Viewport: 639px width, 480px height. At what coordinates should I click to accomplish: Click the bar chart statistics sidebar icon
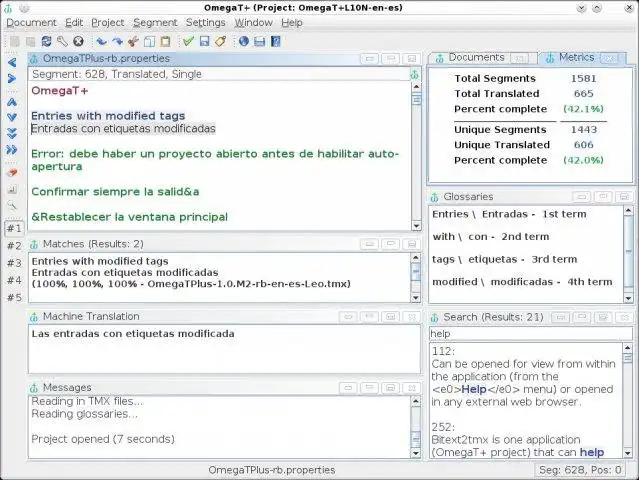(x=12, y=189)
